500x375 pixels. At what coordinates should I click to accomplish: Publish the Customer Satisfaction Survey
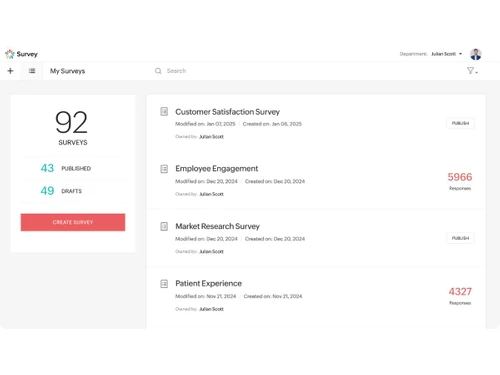click(x=460, y=123)
